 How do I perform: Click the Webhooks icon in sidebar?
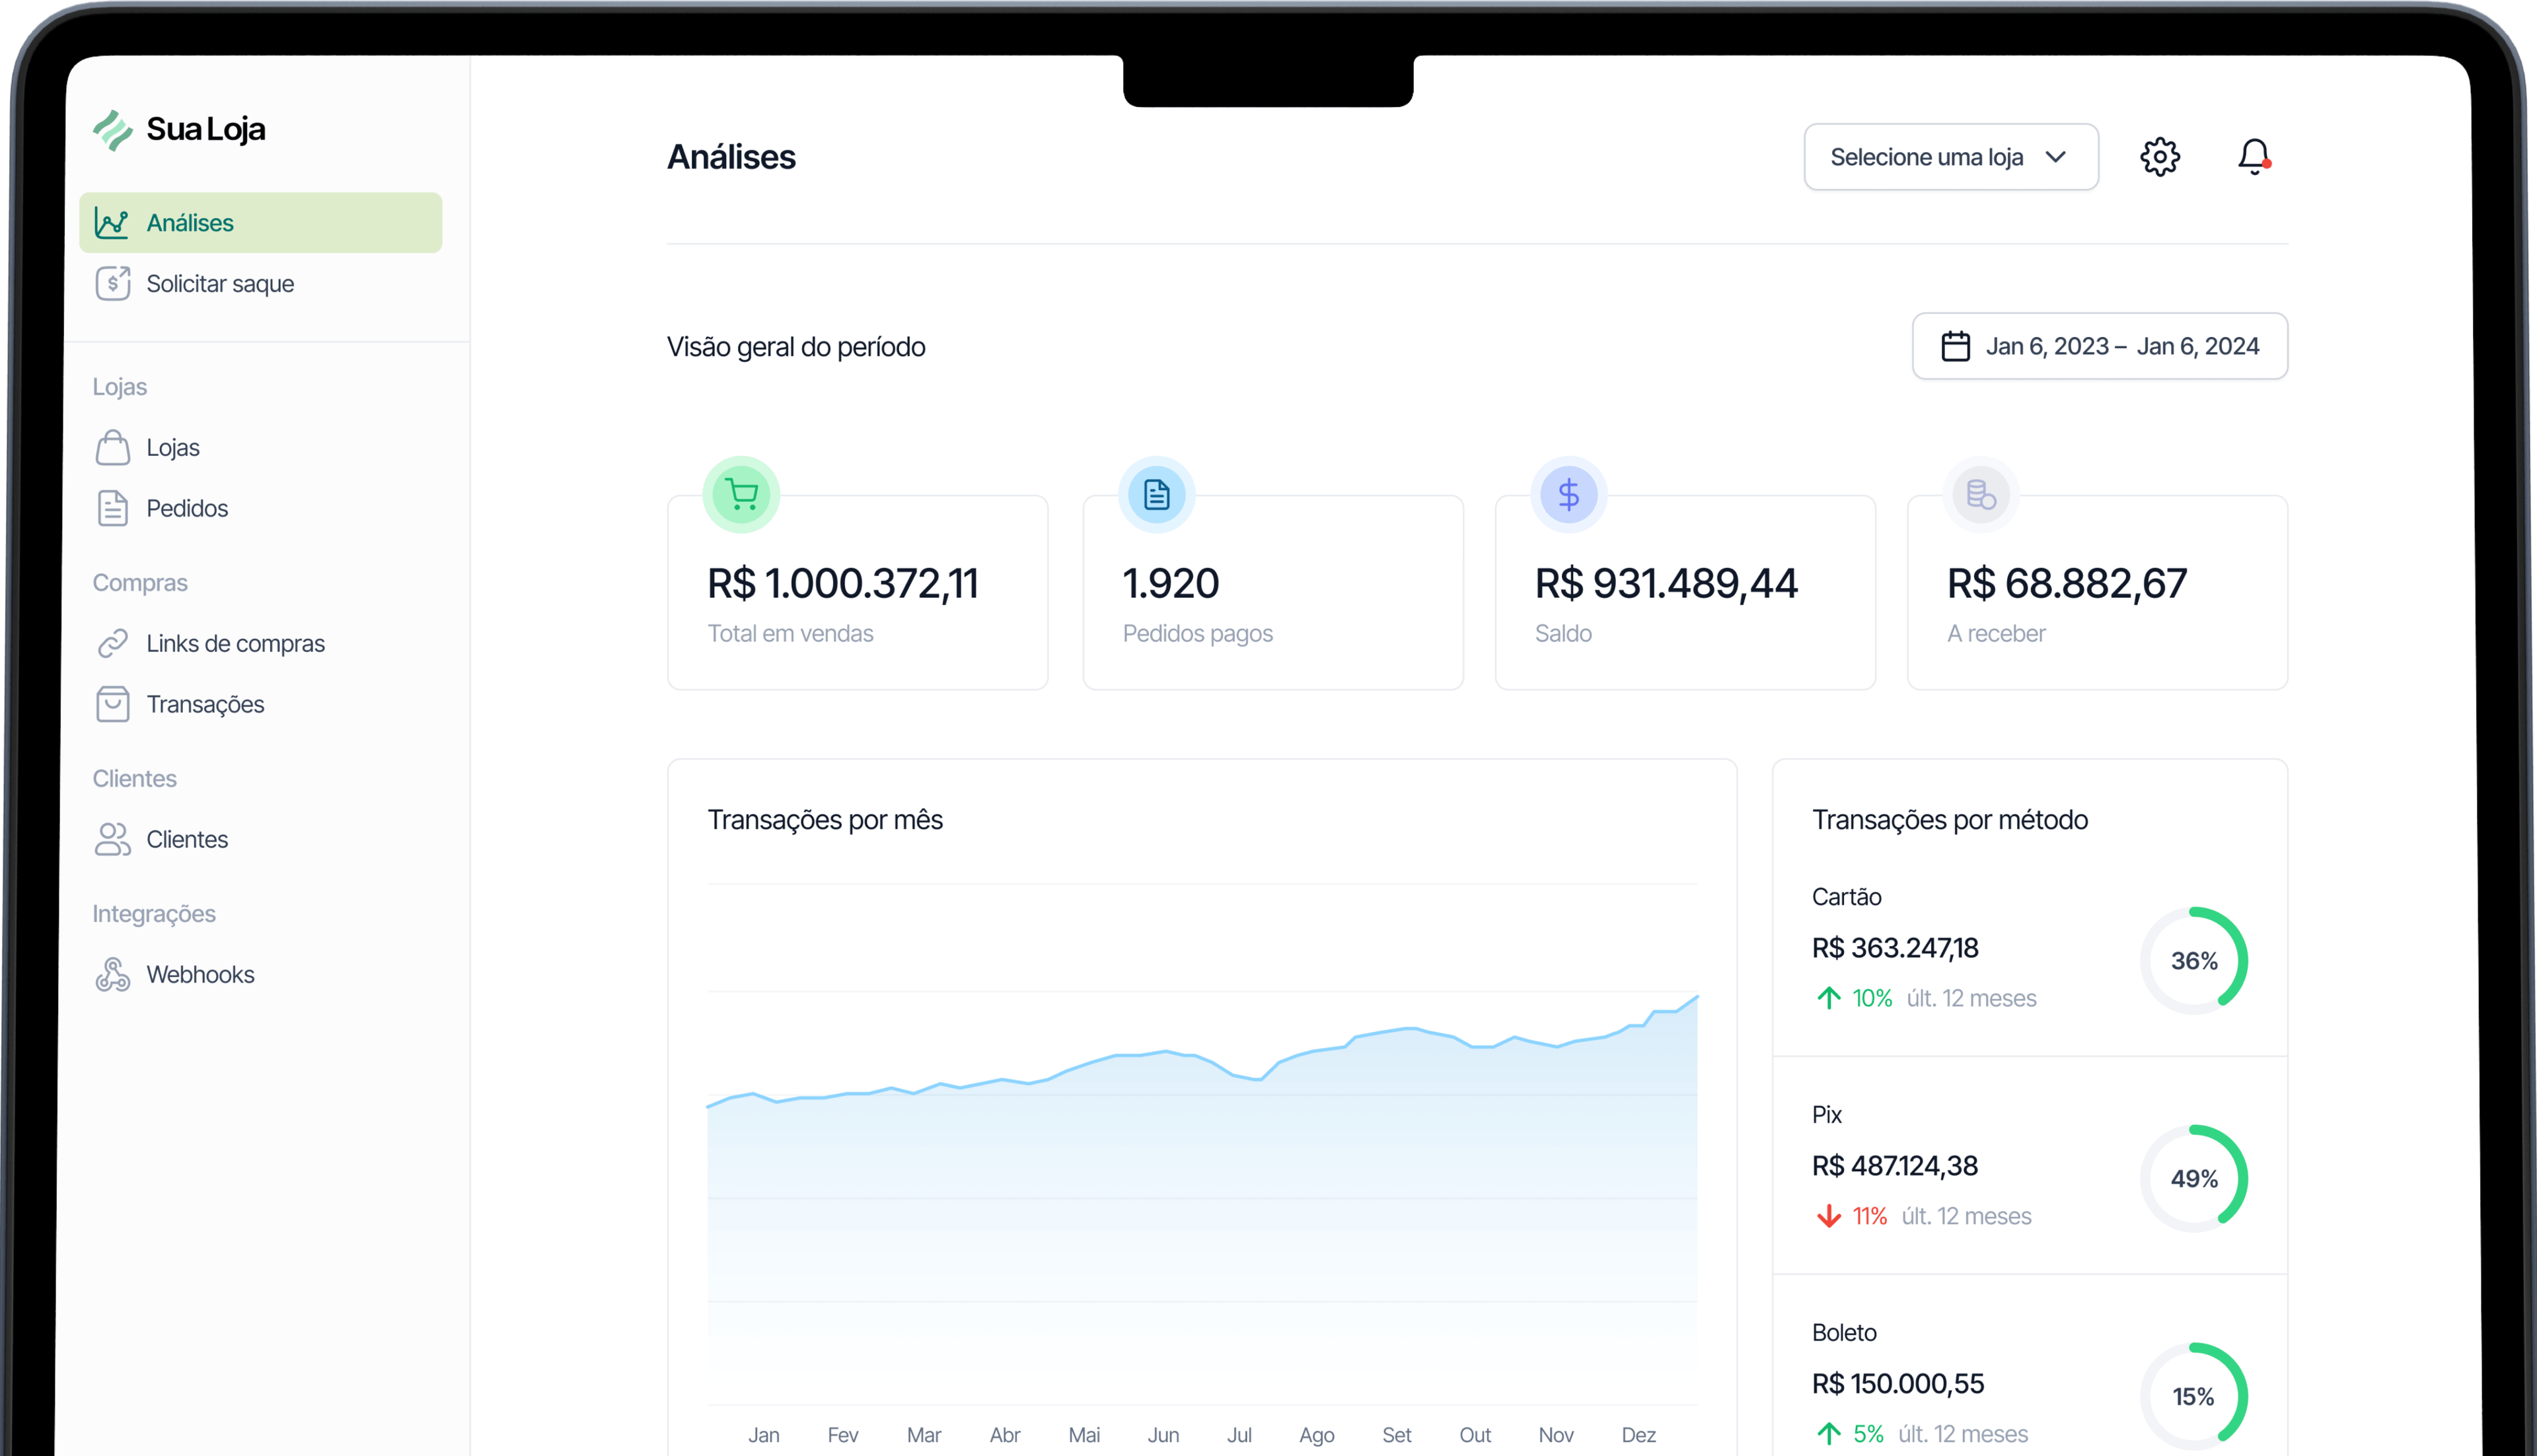click(113, 974)
